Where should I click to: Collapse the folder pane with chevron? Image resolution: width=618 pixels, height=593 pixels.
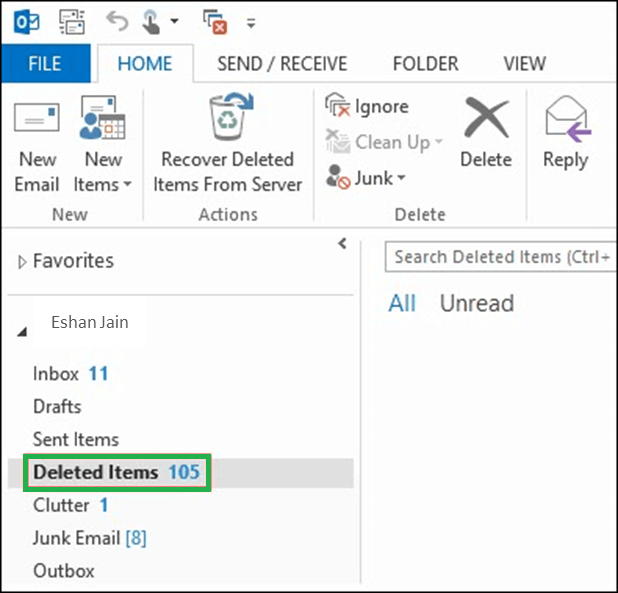point(343,244)
